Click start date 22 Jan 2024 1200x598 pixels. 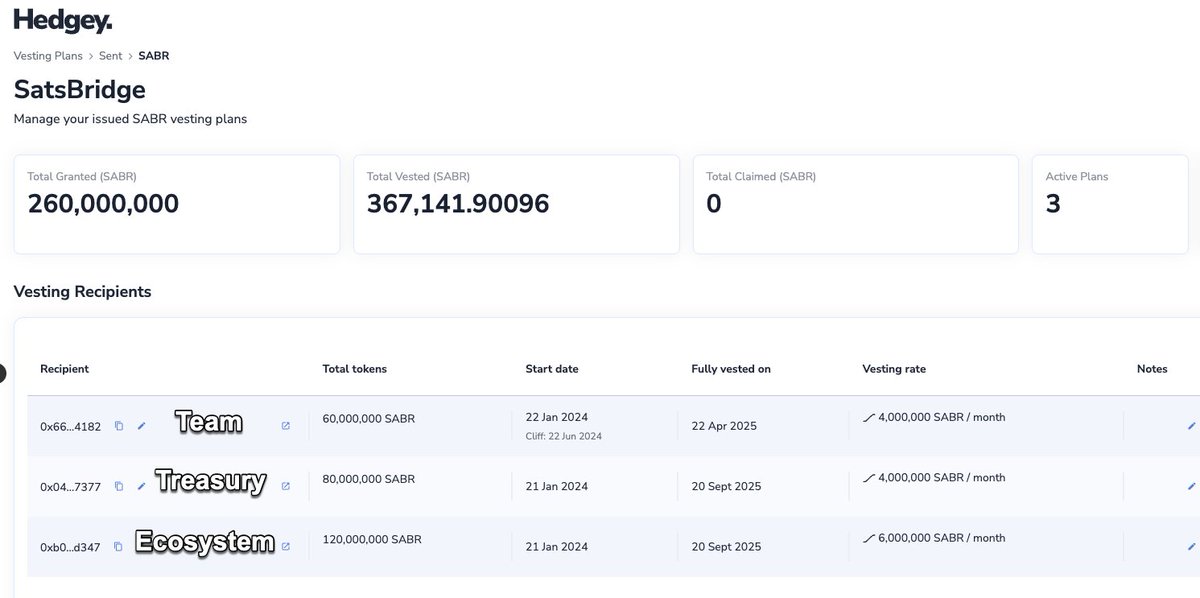557,418
